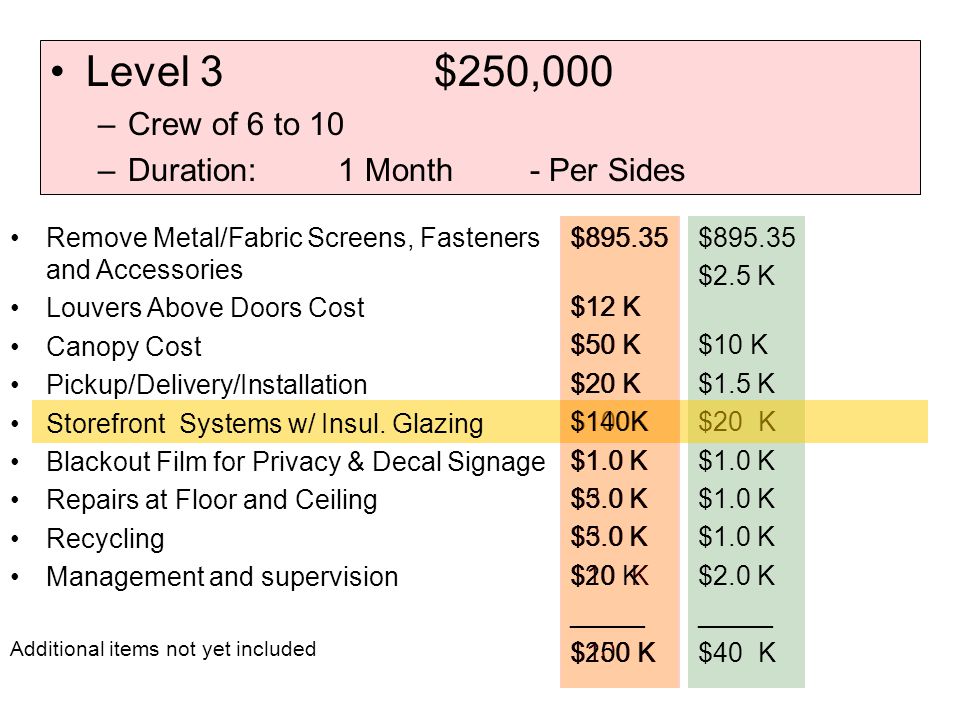Select the $250,000 total in header
The width and height of the screenshot is (960, 720).
[x=523, y=72]
